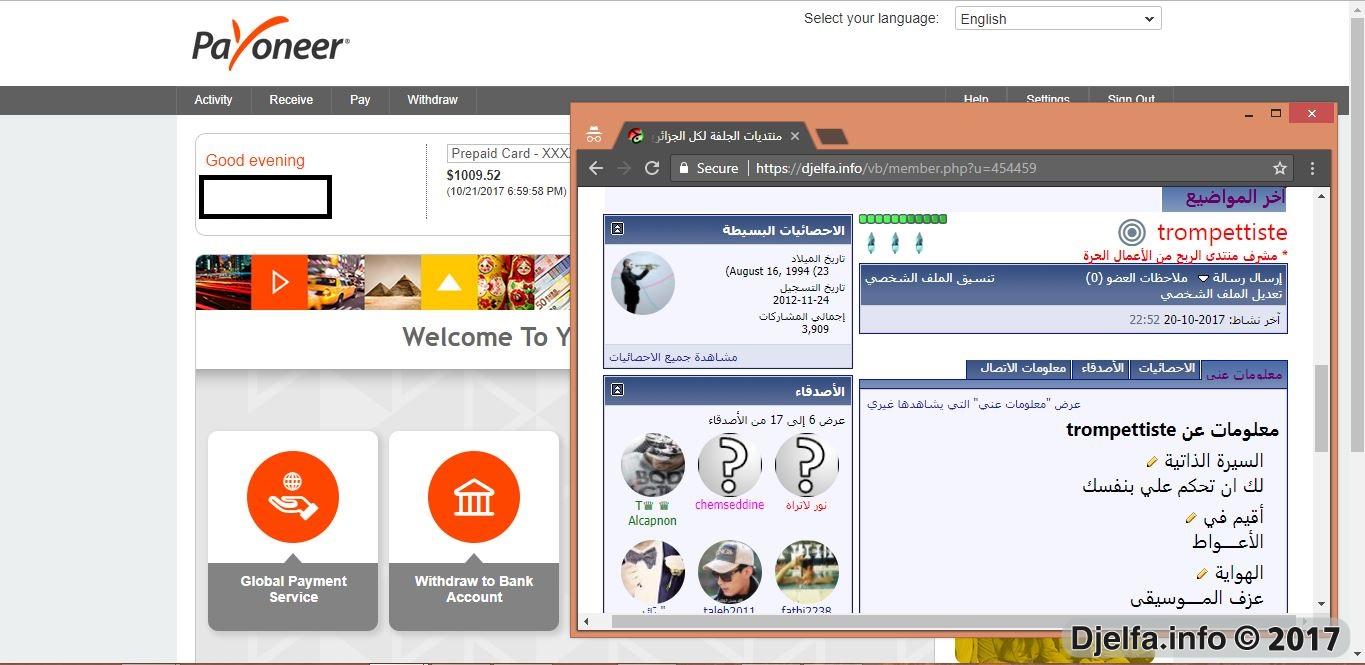Click the view About Me as others link
This screenshot has width=1365, height=665.
[974, 404]
